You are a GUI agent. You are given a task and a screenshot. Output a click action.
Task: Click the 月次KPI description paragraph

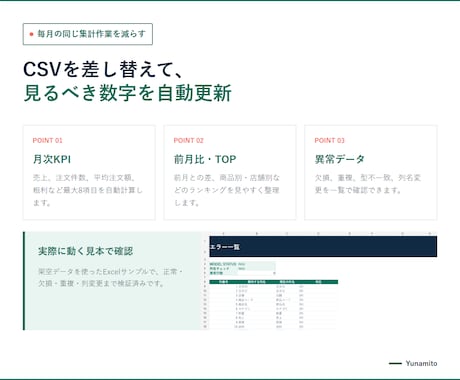(87, 190)
